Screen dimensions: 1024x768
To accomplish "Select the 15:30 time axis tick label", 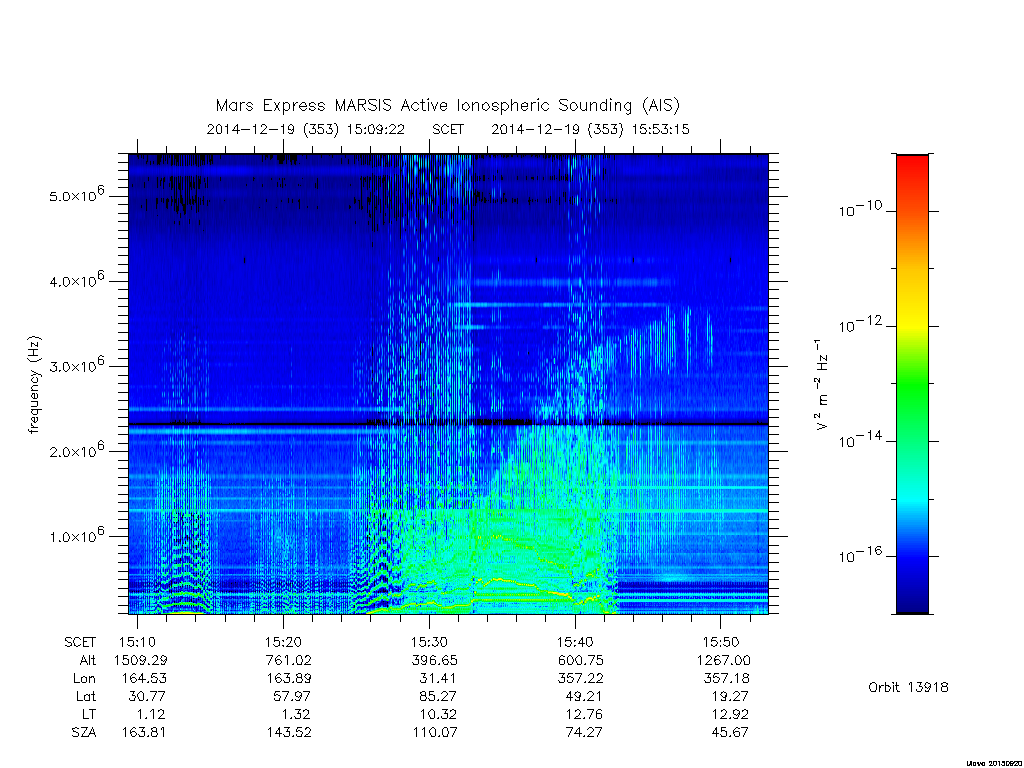I will point(429,642).
